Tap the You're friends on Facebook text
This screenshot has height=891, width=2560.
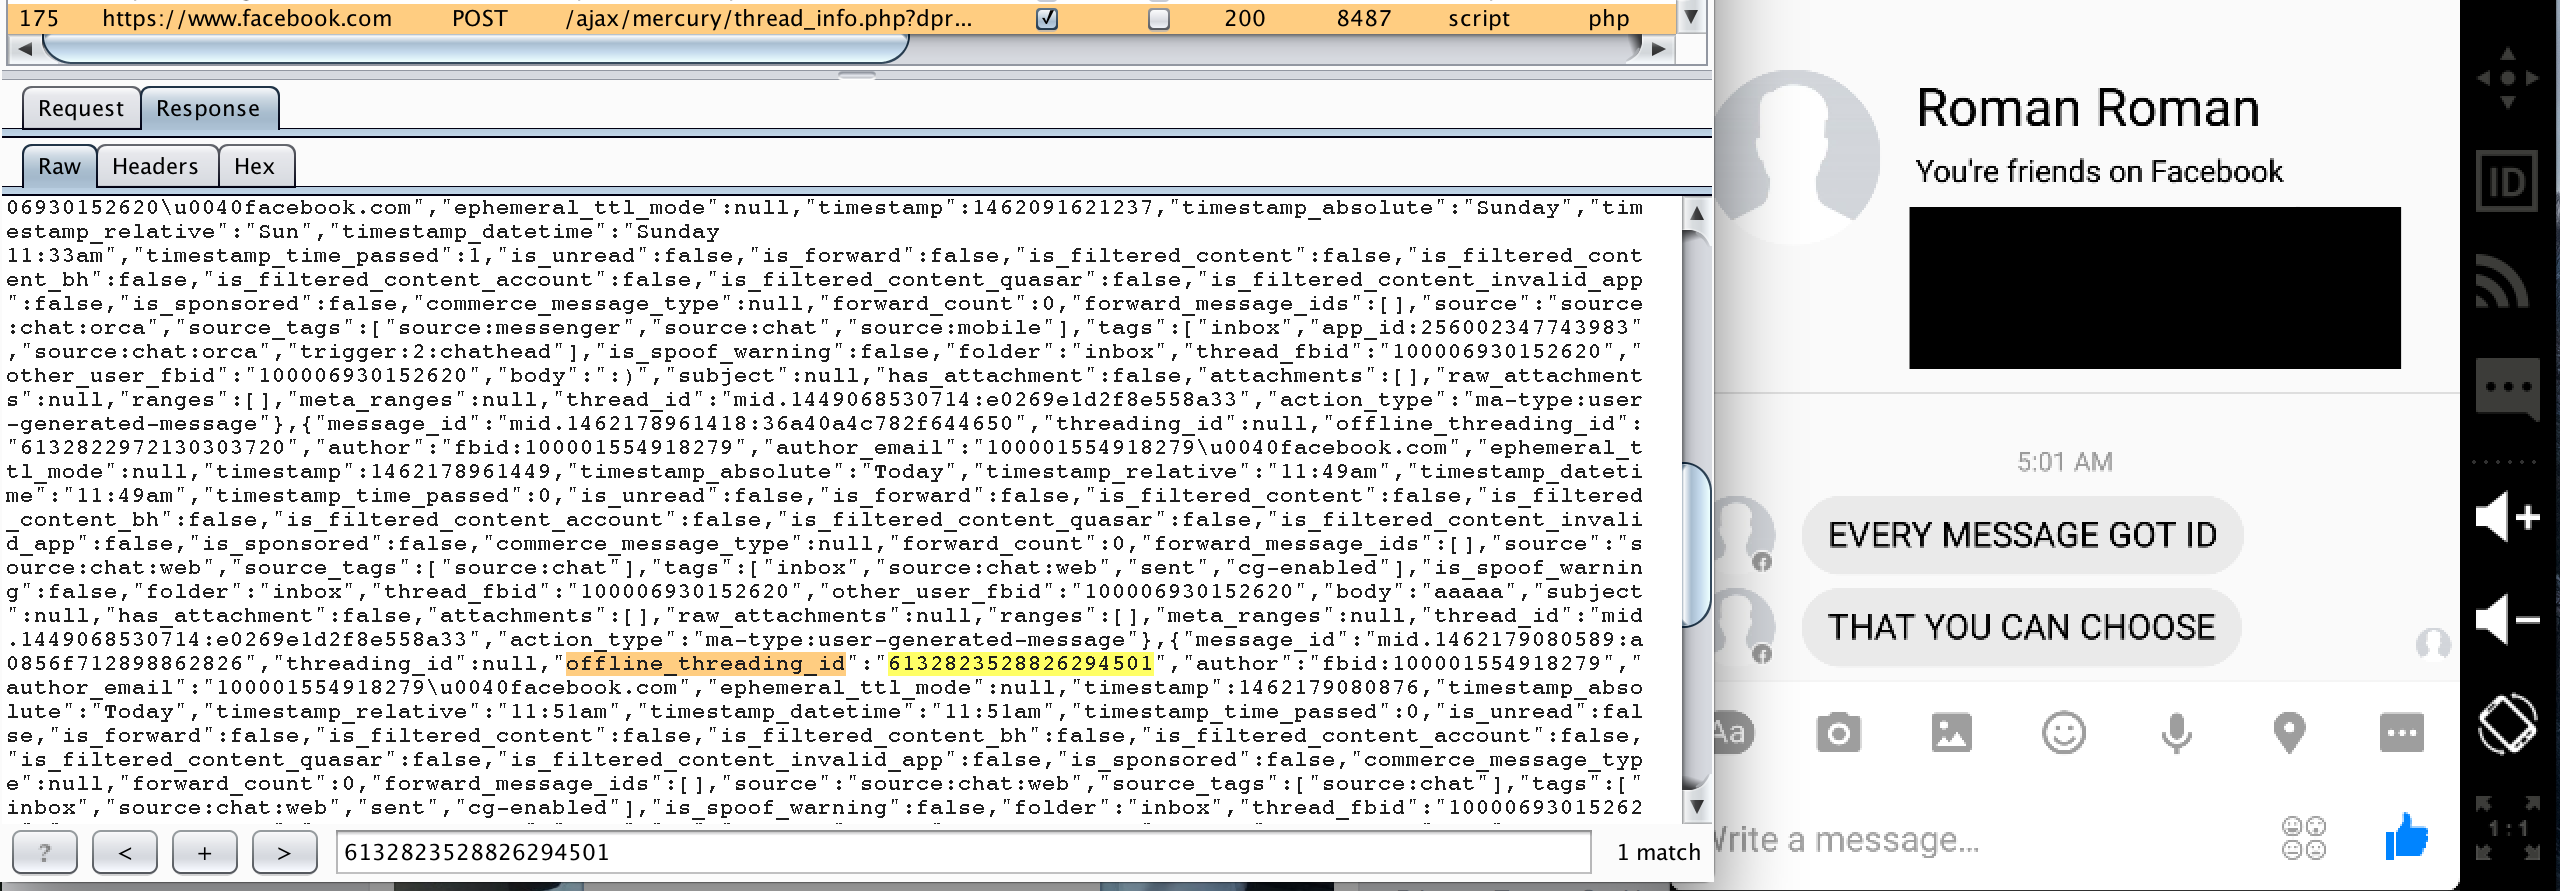click(2099, 172)
